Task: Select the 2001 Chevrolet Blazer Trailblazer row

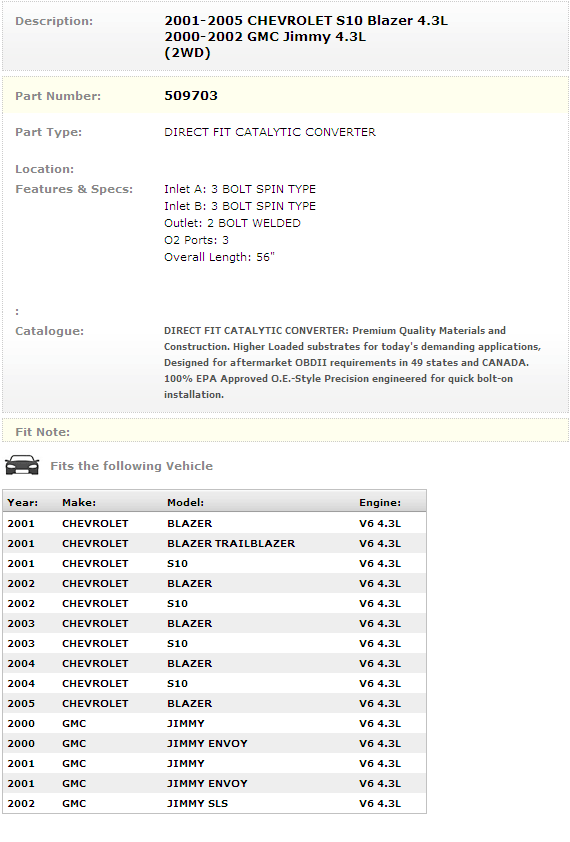Action: click(x=214, y=543)
